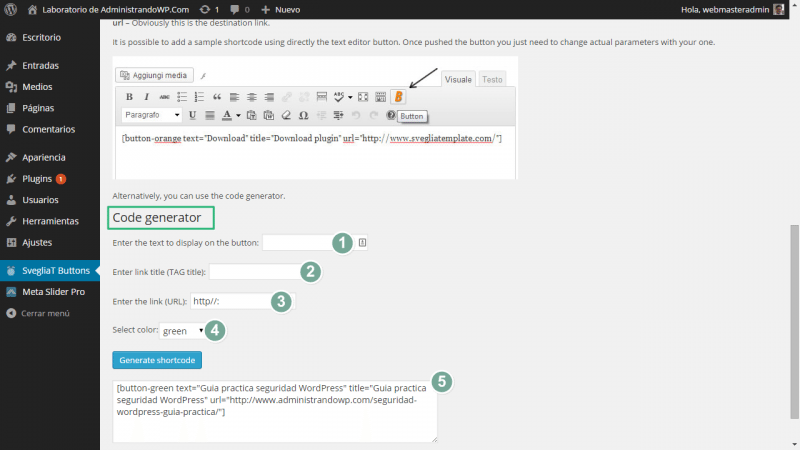Click the Italic icon in editor toolbar
Viewport: 800px width, 450px height.
point(146,96)
